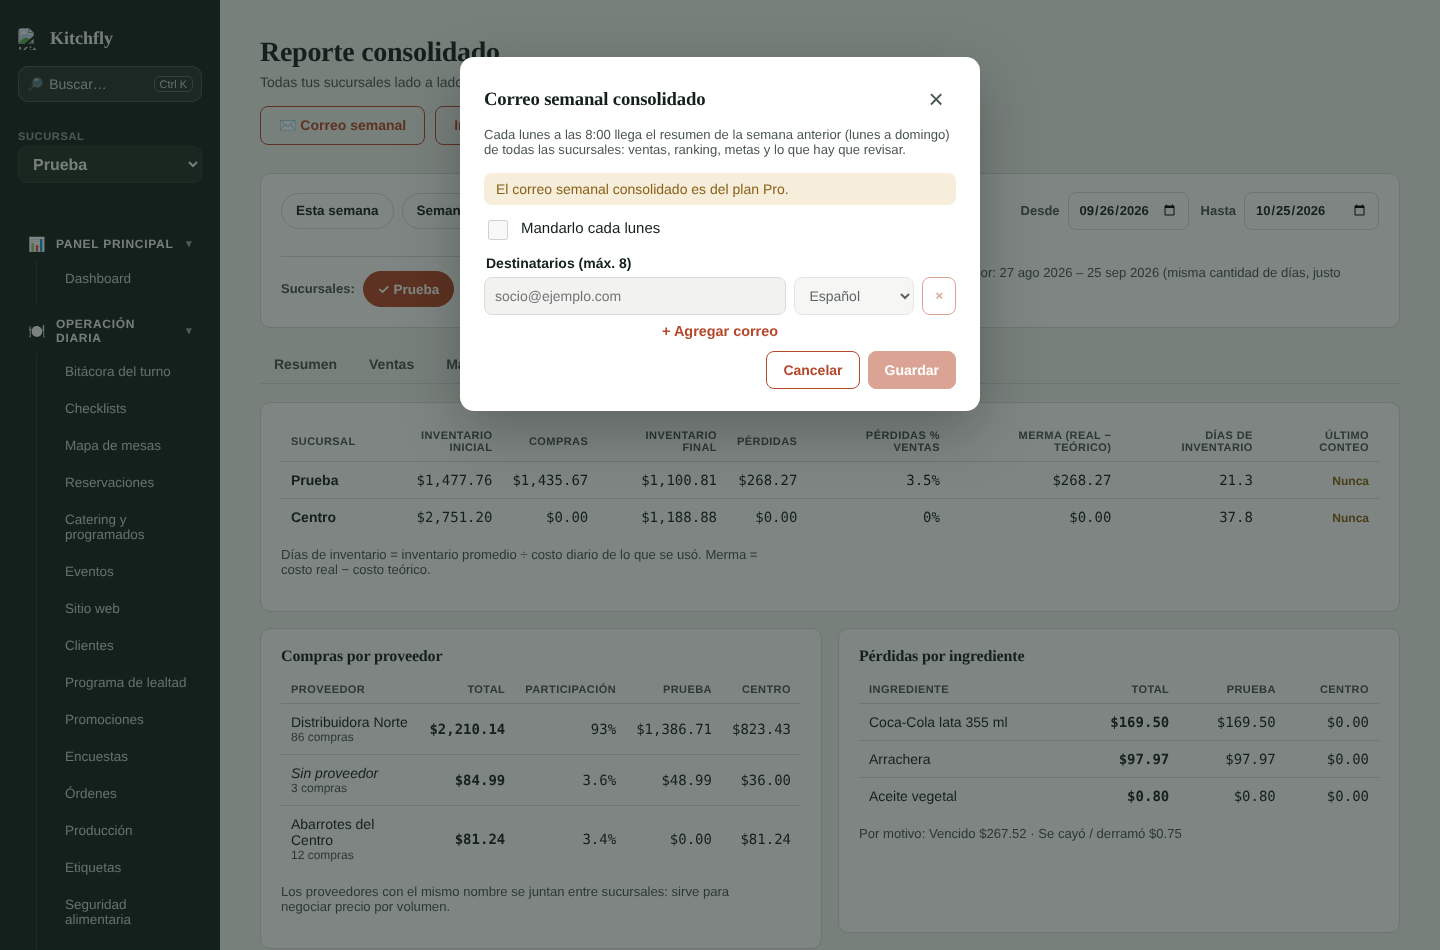Open the Desde calendar picker icon
1440x950 pixels.
1170,210
